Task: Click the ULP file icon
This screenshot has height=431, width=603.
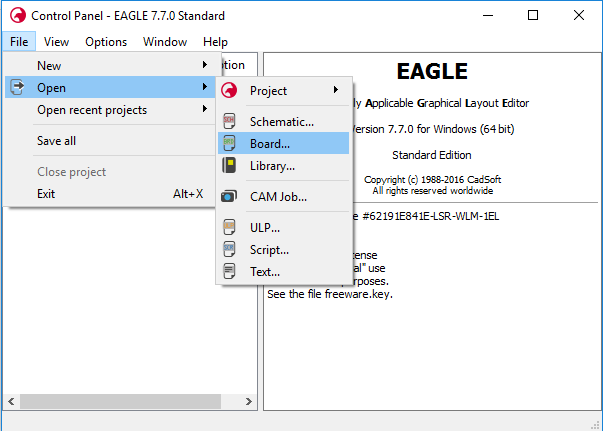Action: (230, 228)
